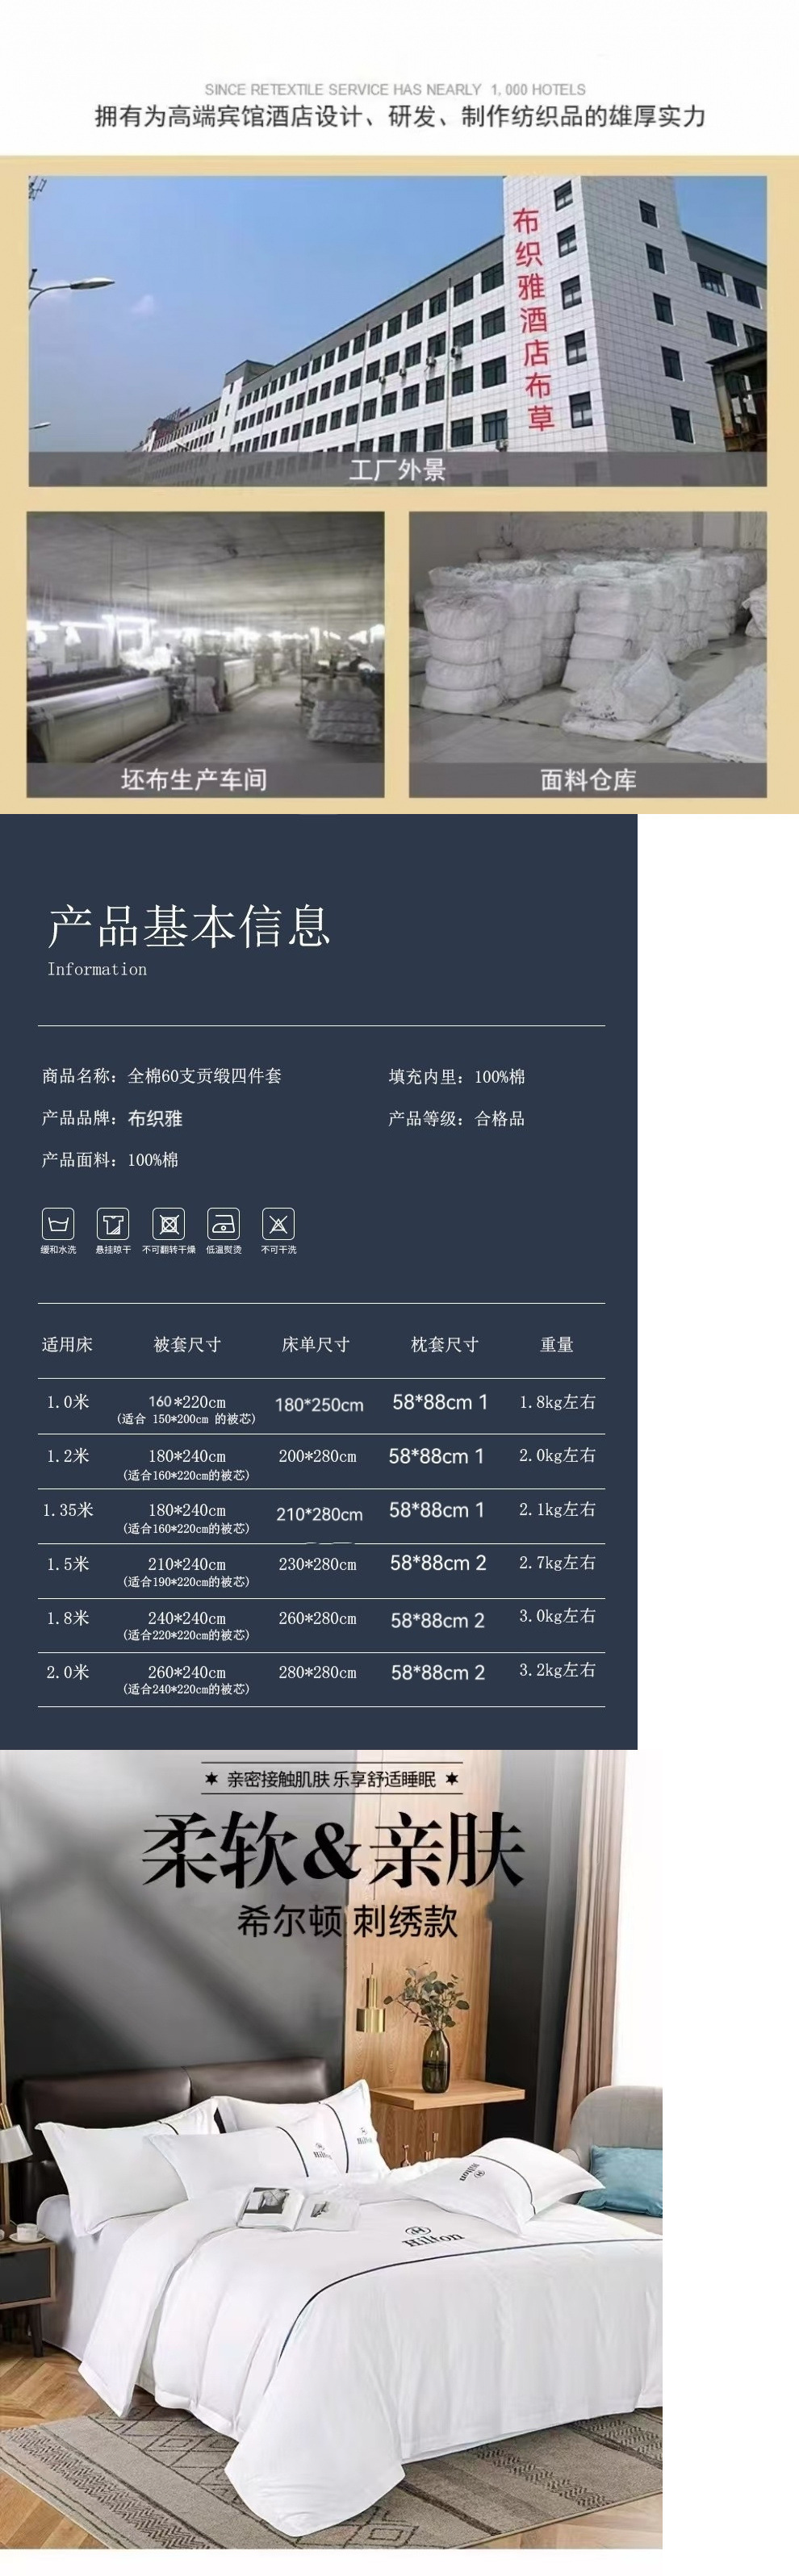Click the right star after 乐享舒适睡眠 banner
Viewport: 799px width, 2576px height.
[x=452, y=1779]
